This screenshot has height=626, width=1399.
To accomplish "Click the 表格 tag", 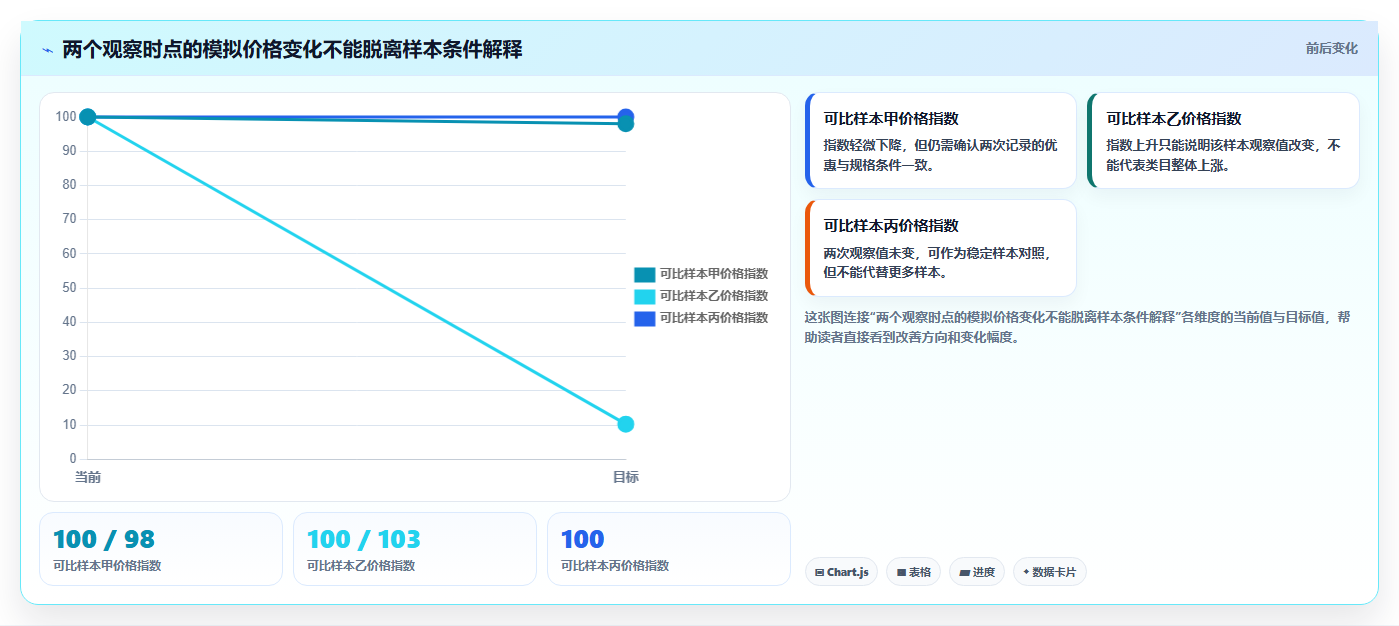I will click(x=913, y=572).
